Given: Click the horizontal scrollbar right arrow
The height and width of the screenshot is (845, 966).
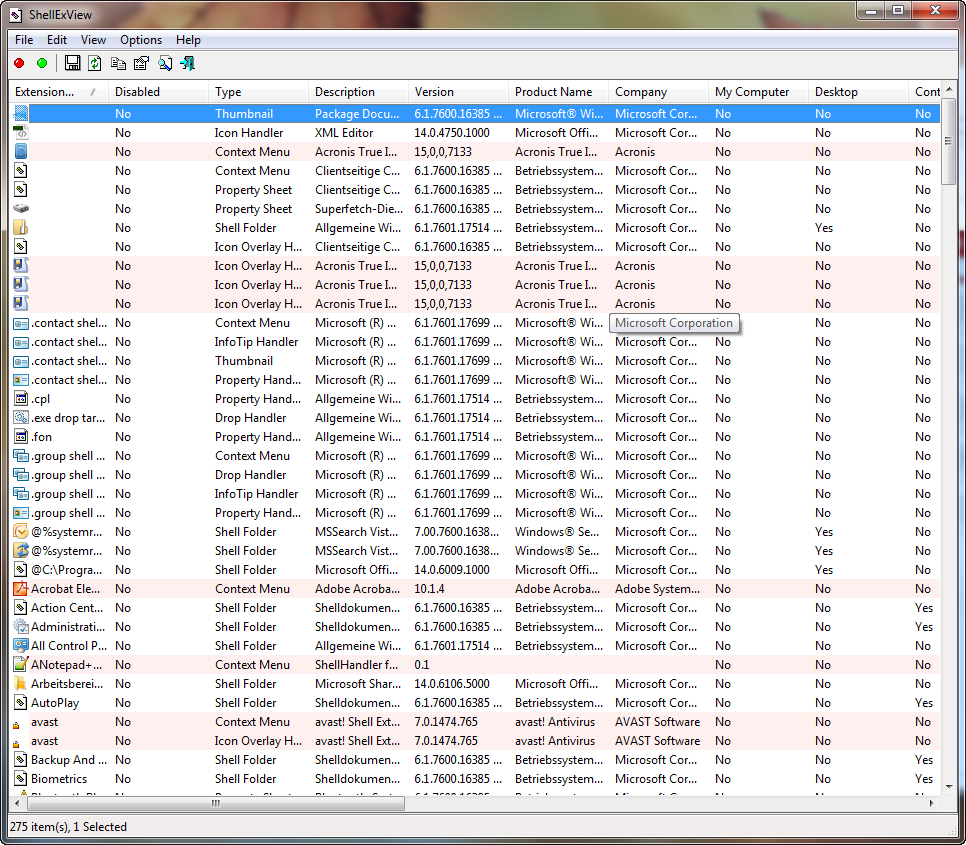Looking at the screenshot, I should pyautogui.click(x=932, y=803).
